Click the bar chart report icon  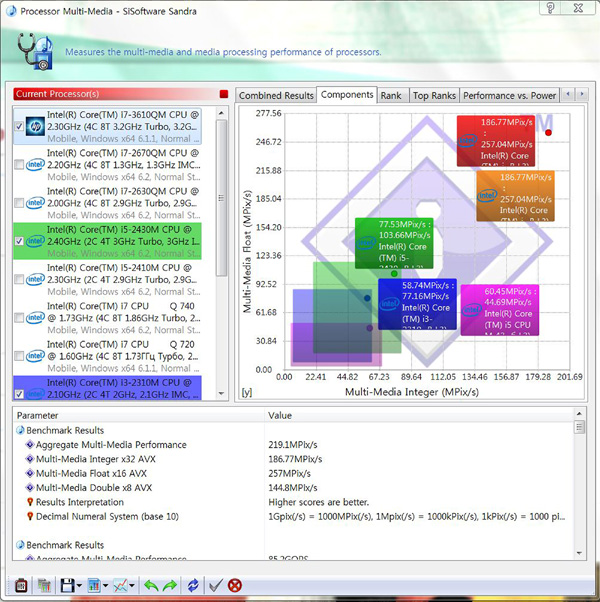point(94,585)
